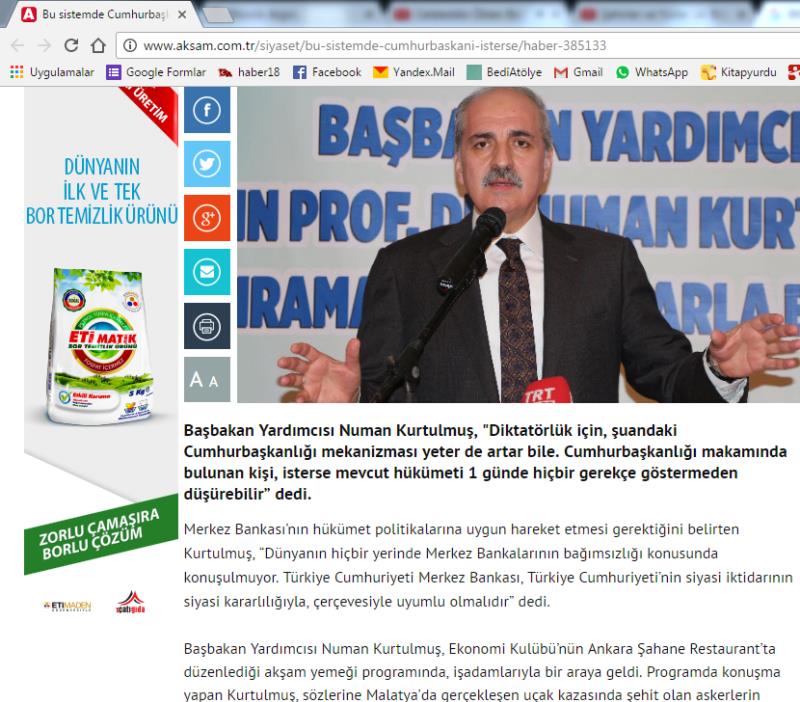
Task: Open Yandex.Mail bookmark
Action: tap(414, 72)
